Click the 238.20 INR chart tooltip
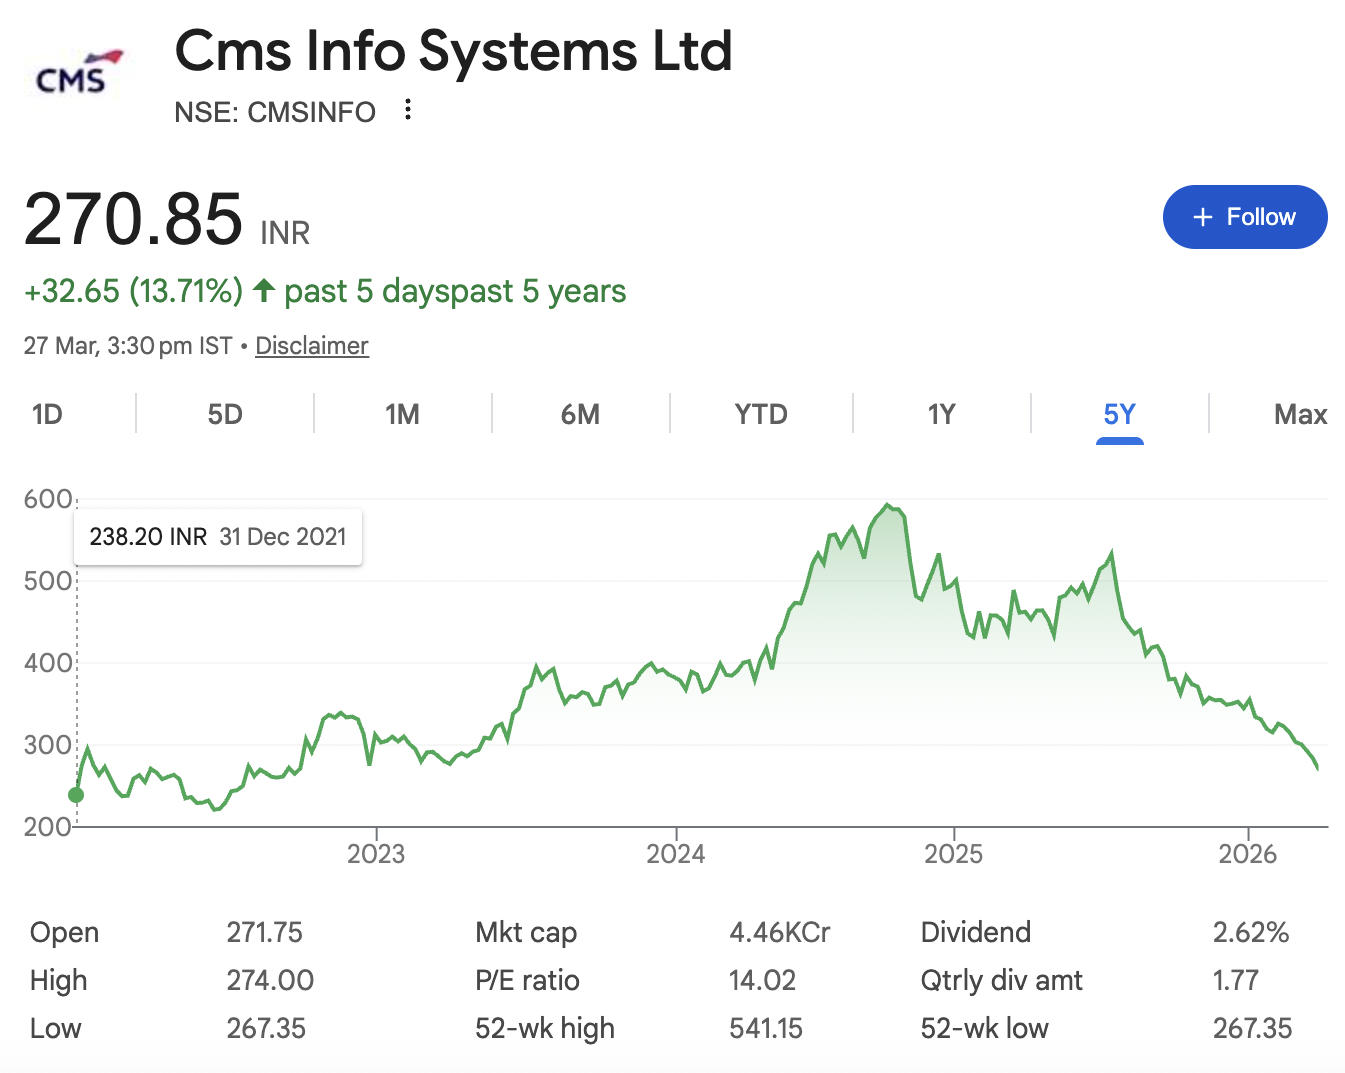 pyautogui.click(x=218, y=537)
